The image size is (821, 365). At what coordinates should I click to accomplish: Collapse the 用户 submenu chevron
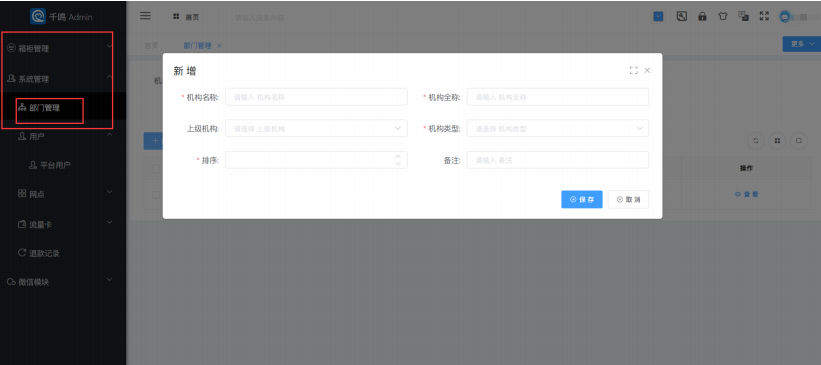coord(109,135)
